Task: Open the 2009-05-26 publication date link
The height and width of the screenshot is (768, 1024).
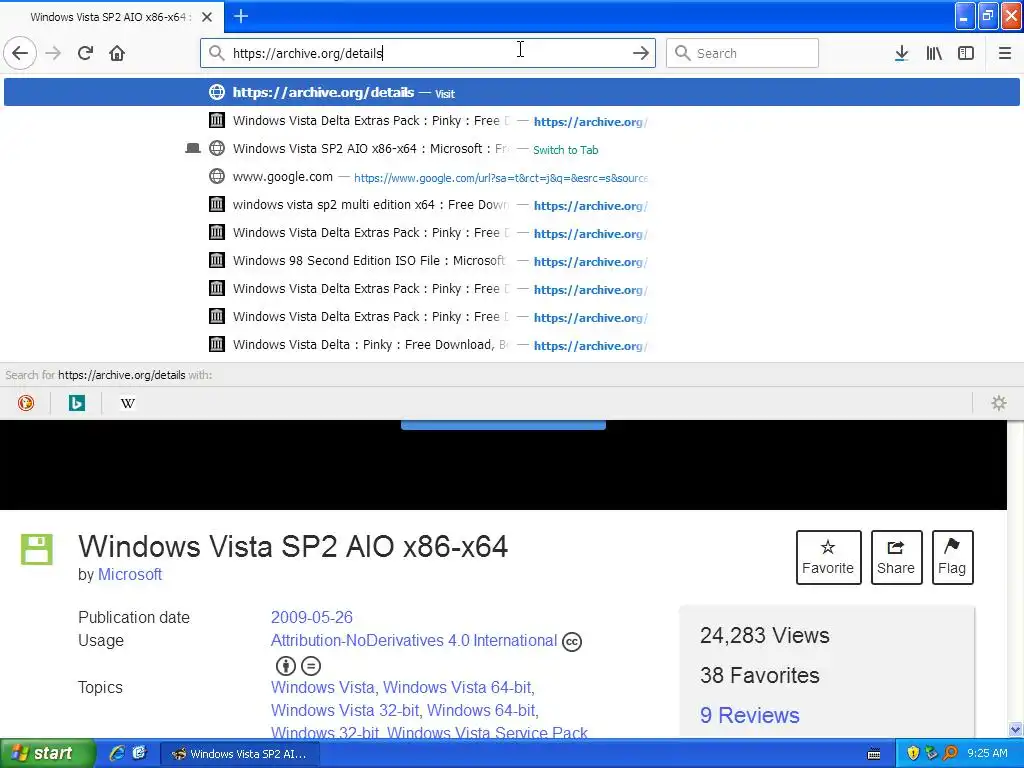Action: tap(312, 617)
